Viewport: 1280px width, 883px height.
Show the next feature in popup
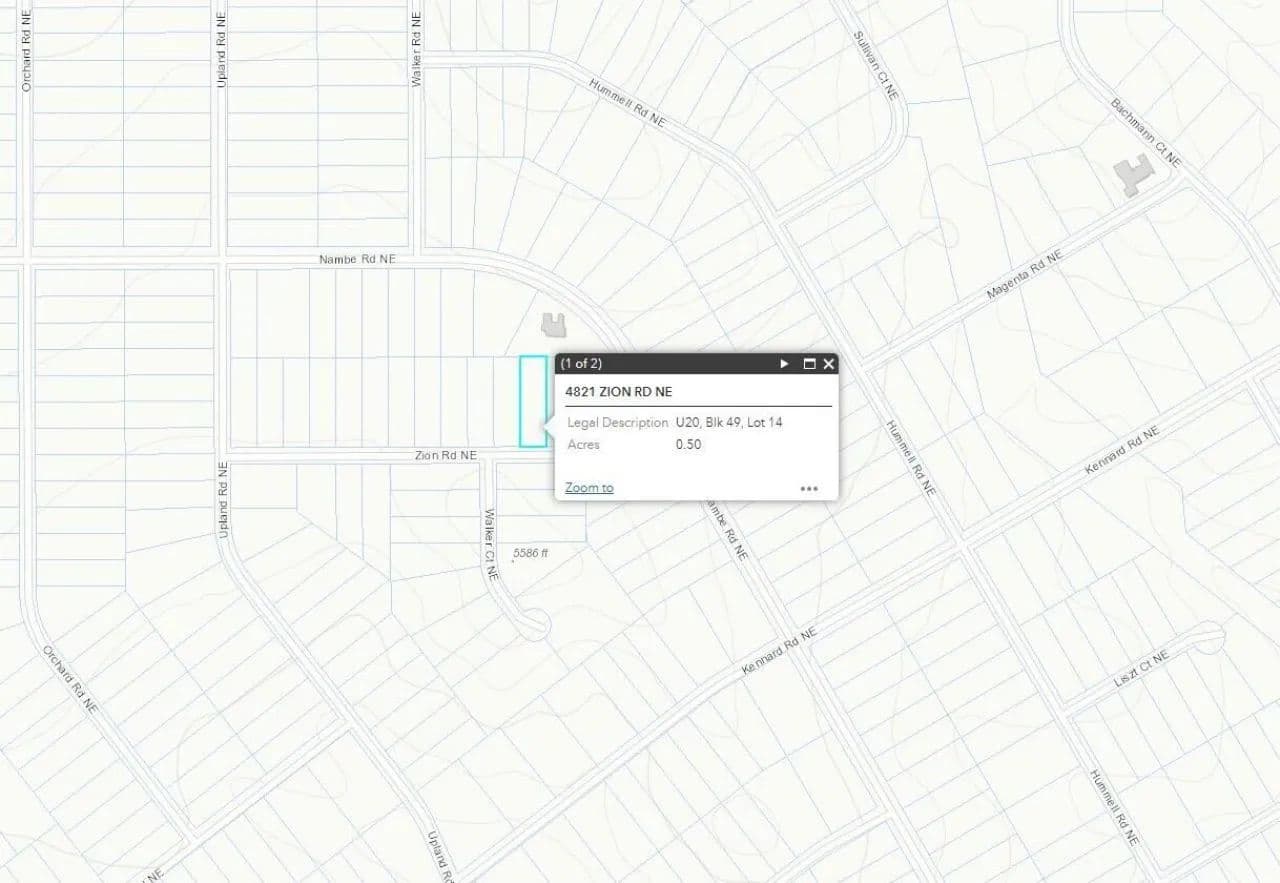coord(785,364)
